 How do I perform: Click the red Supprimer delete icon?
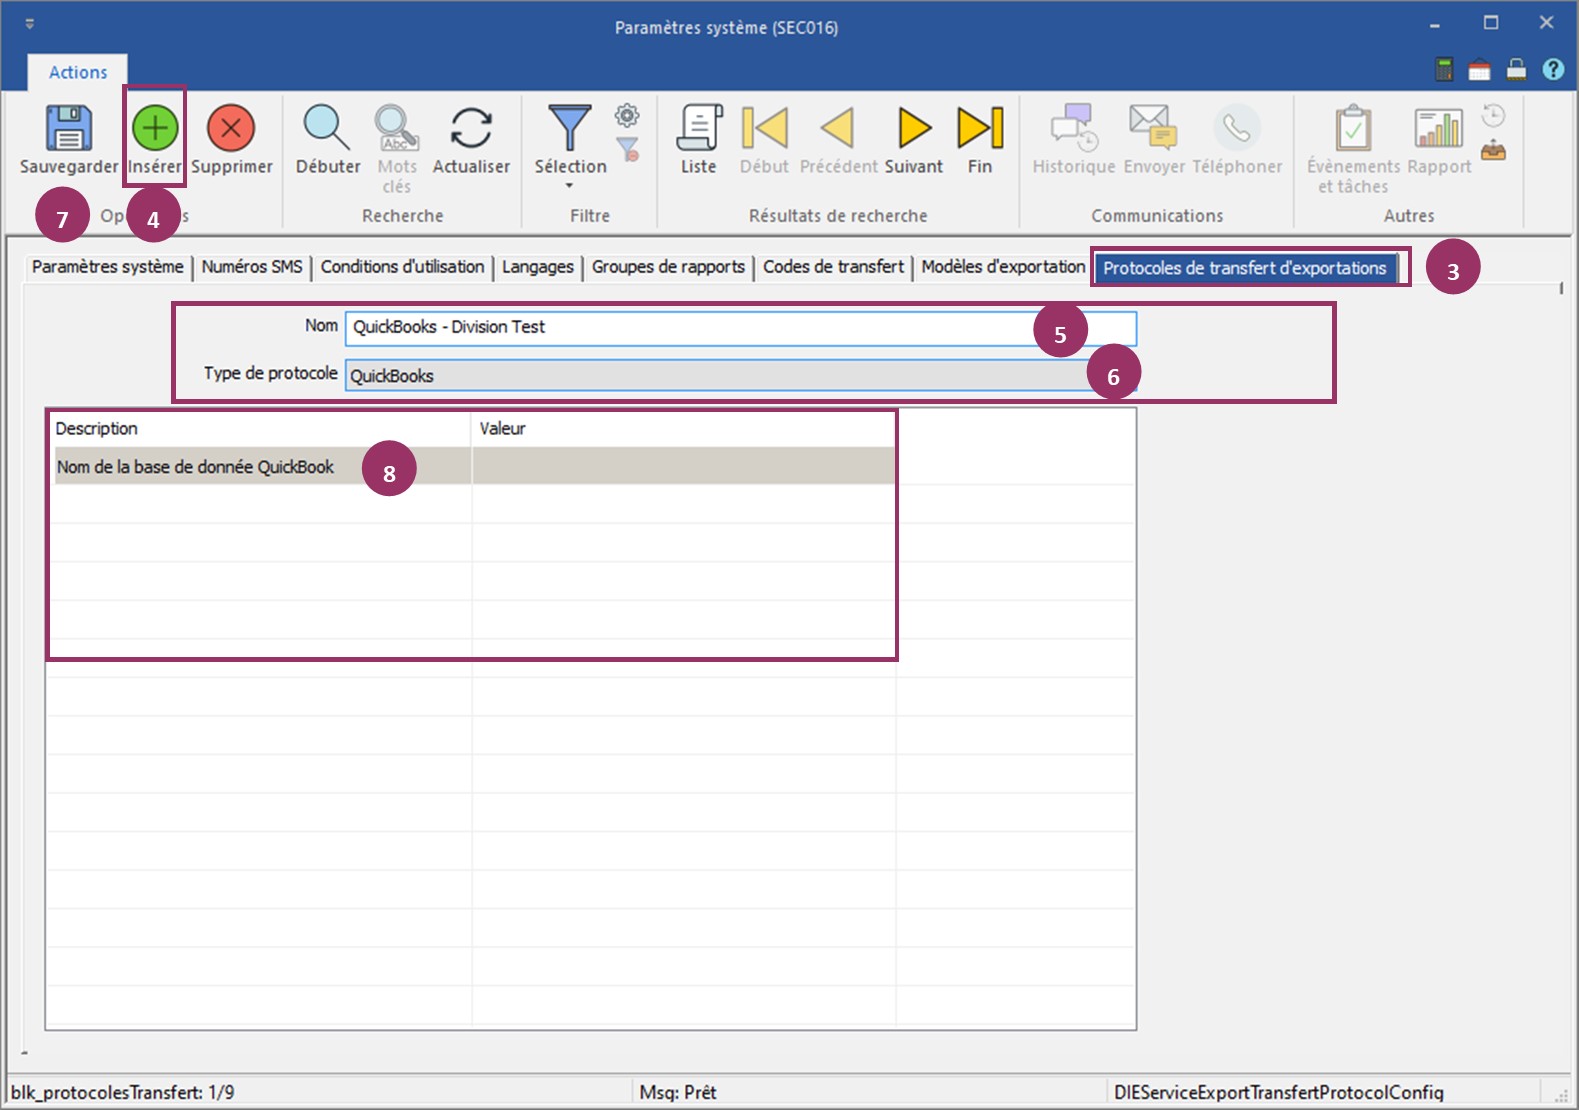click(x=231, y=128)
